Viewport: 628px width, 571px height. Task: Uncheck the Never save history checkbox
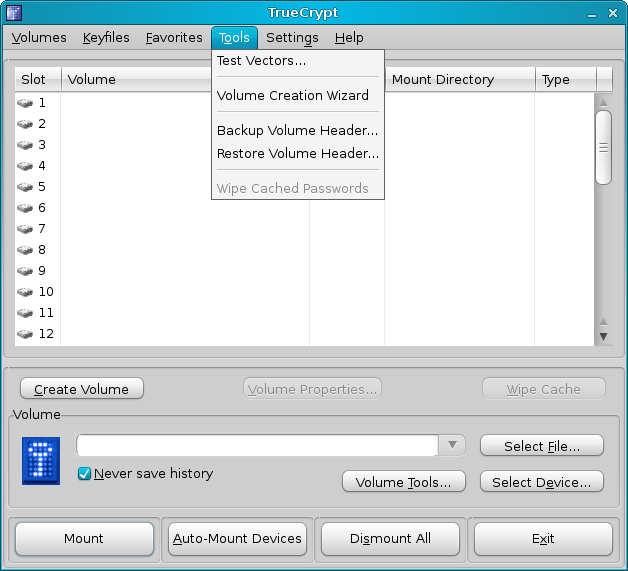85,474
